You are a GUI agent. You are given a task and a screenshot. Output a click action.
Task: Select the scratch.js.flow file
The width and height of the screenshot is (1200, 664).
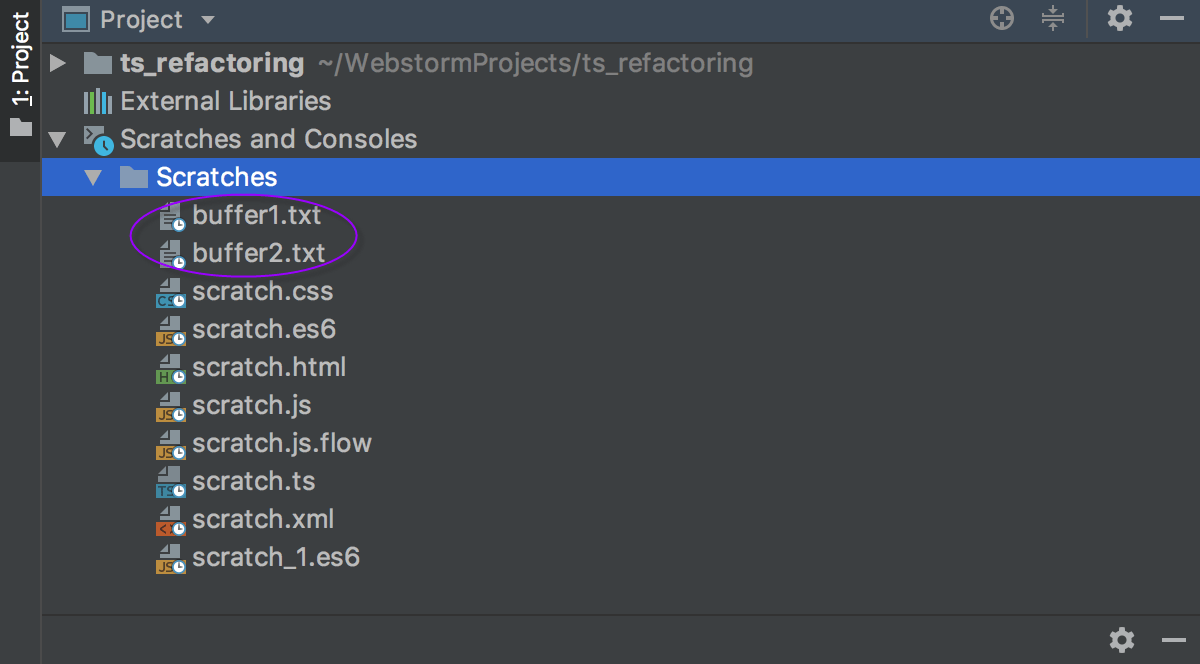click(x=281, y=443)
